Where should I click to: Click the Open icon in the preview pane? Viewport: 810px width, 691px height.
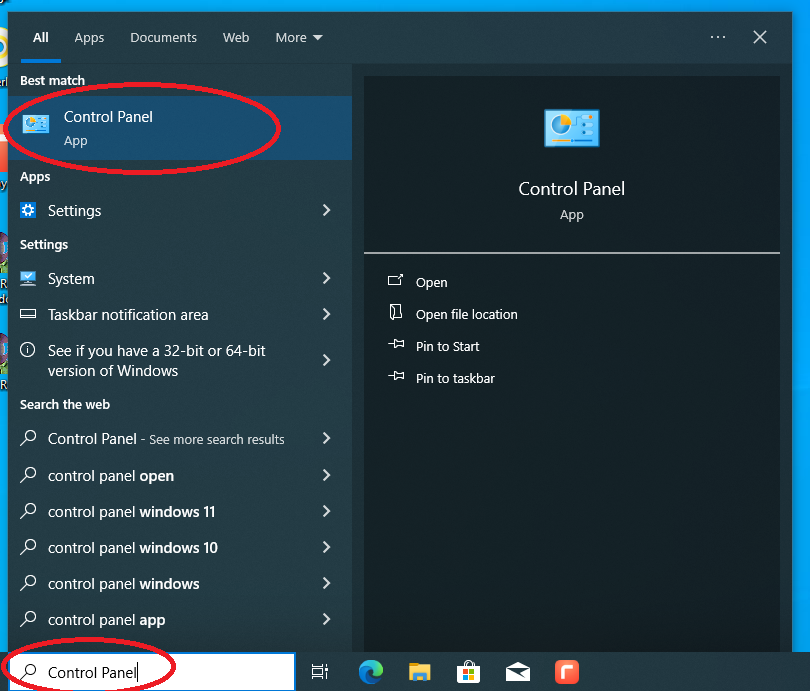[x=395, y=280]
